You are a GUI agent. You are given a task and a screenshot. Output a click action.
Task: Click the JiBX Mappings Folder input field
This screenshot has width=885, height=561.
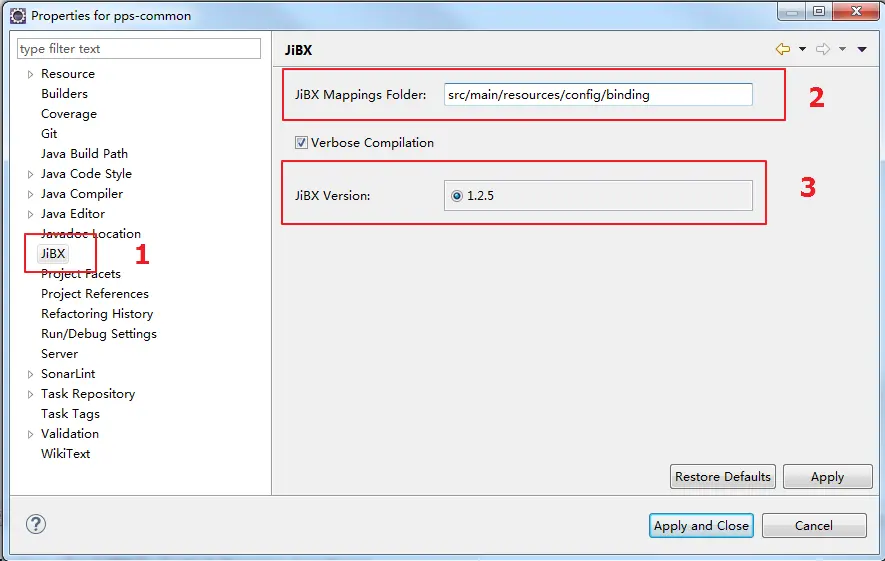(598, 95)
